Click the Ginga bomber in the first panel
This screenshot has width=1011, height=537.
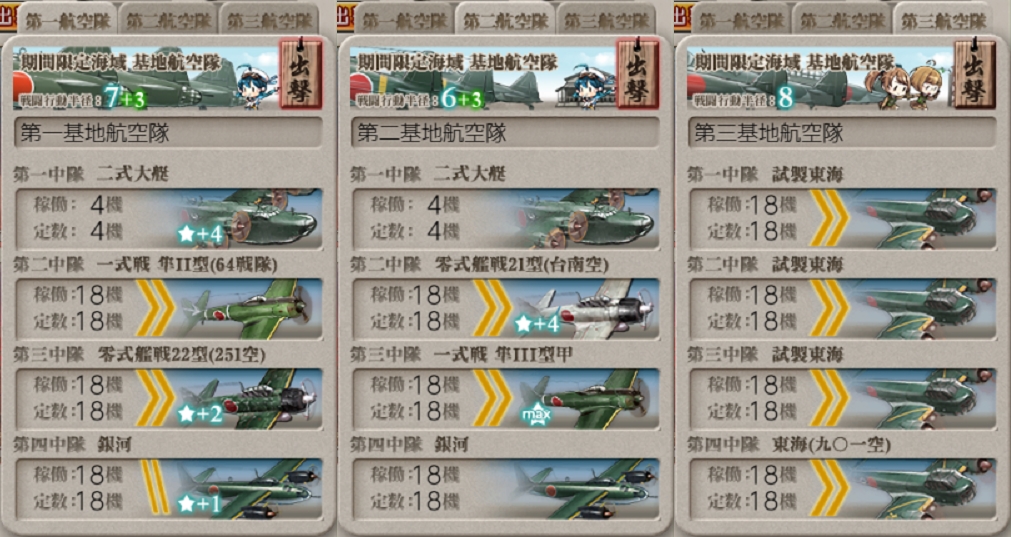tap(168, 489)
